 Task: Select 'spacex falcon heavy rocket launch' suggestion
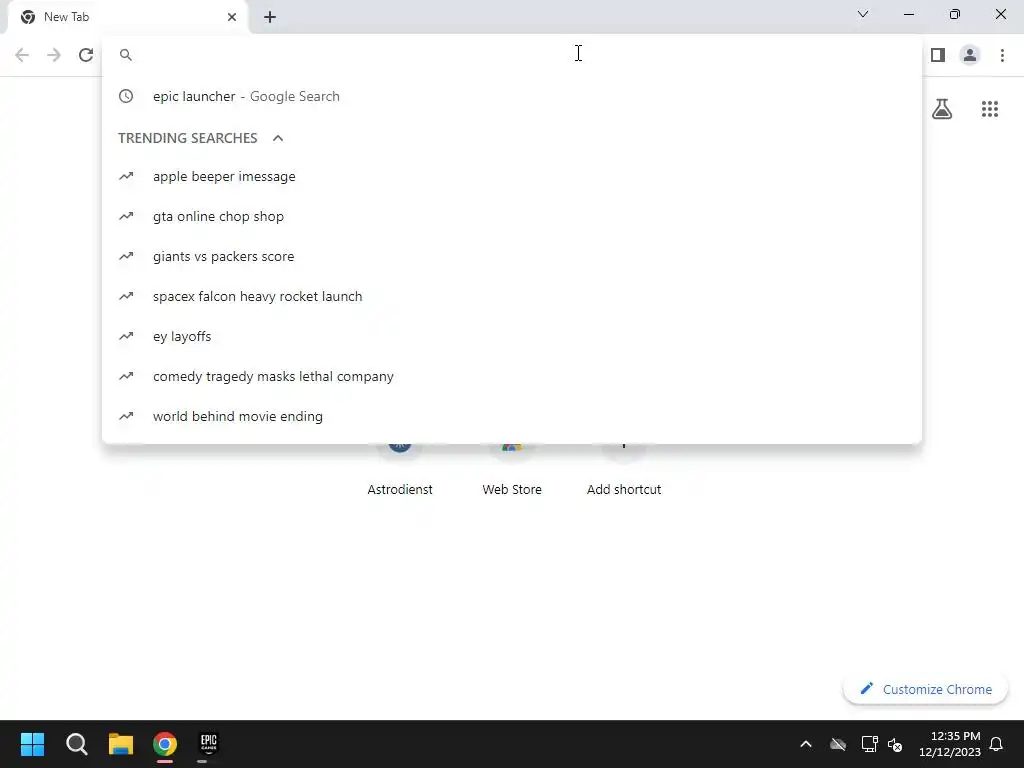[512, 296]
